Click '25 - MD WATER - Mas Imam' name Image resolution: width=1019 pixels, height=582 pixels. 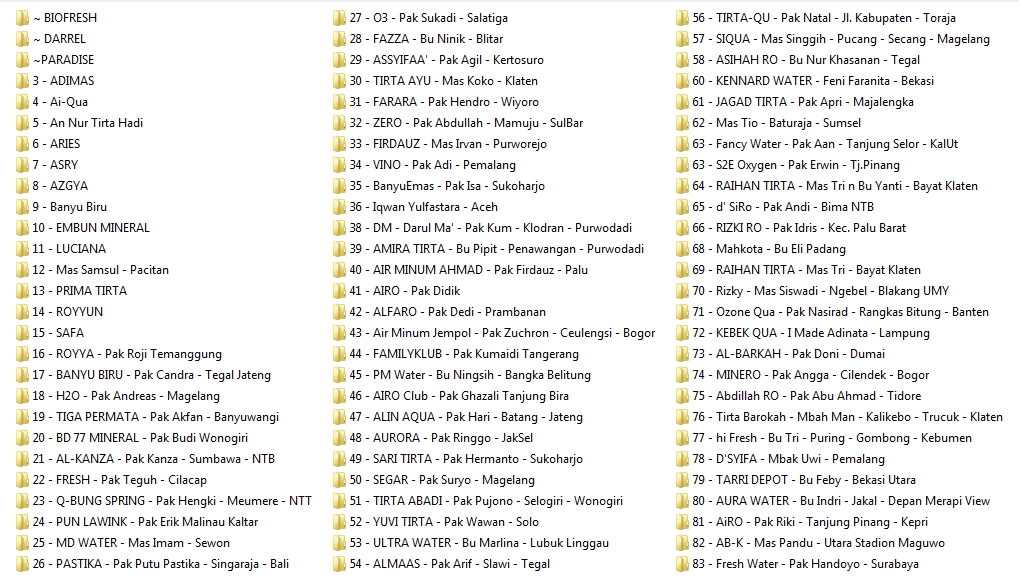131,543
